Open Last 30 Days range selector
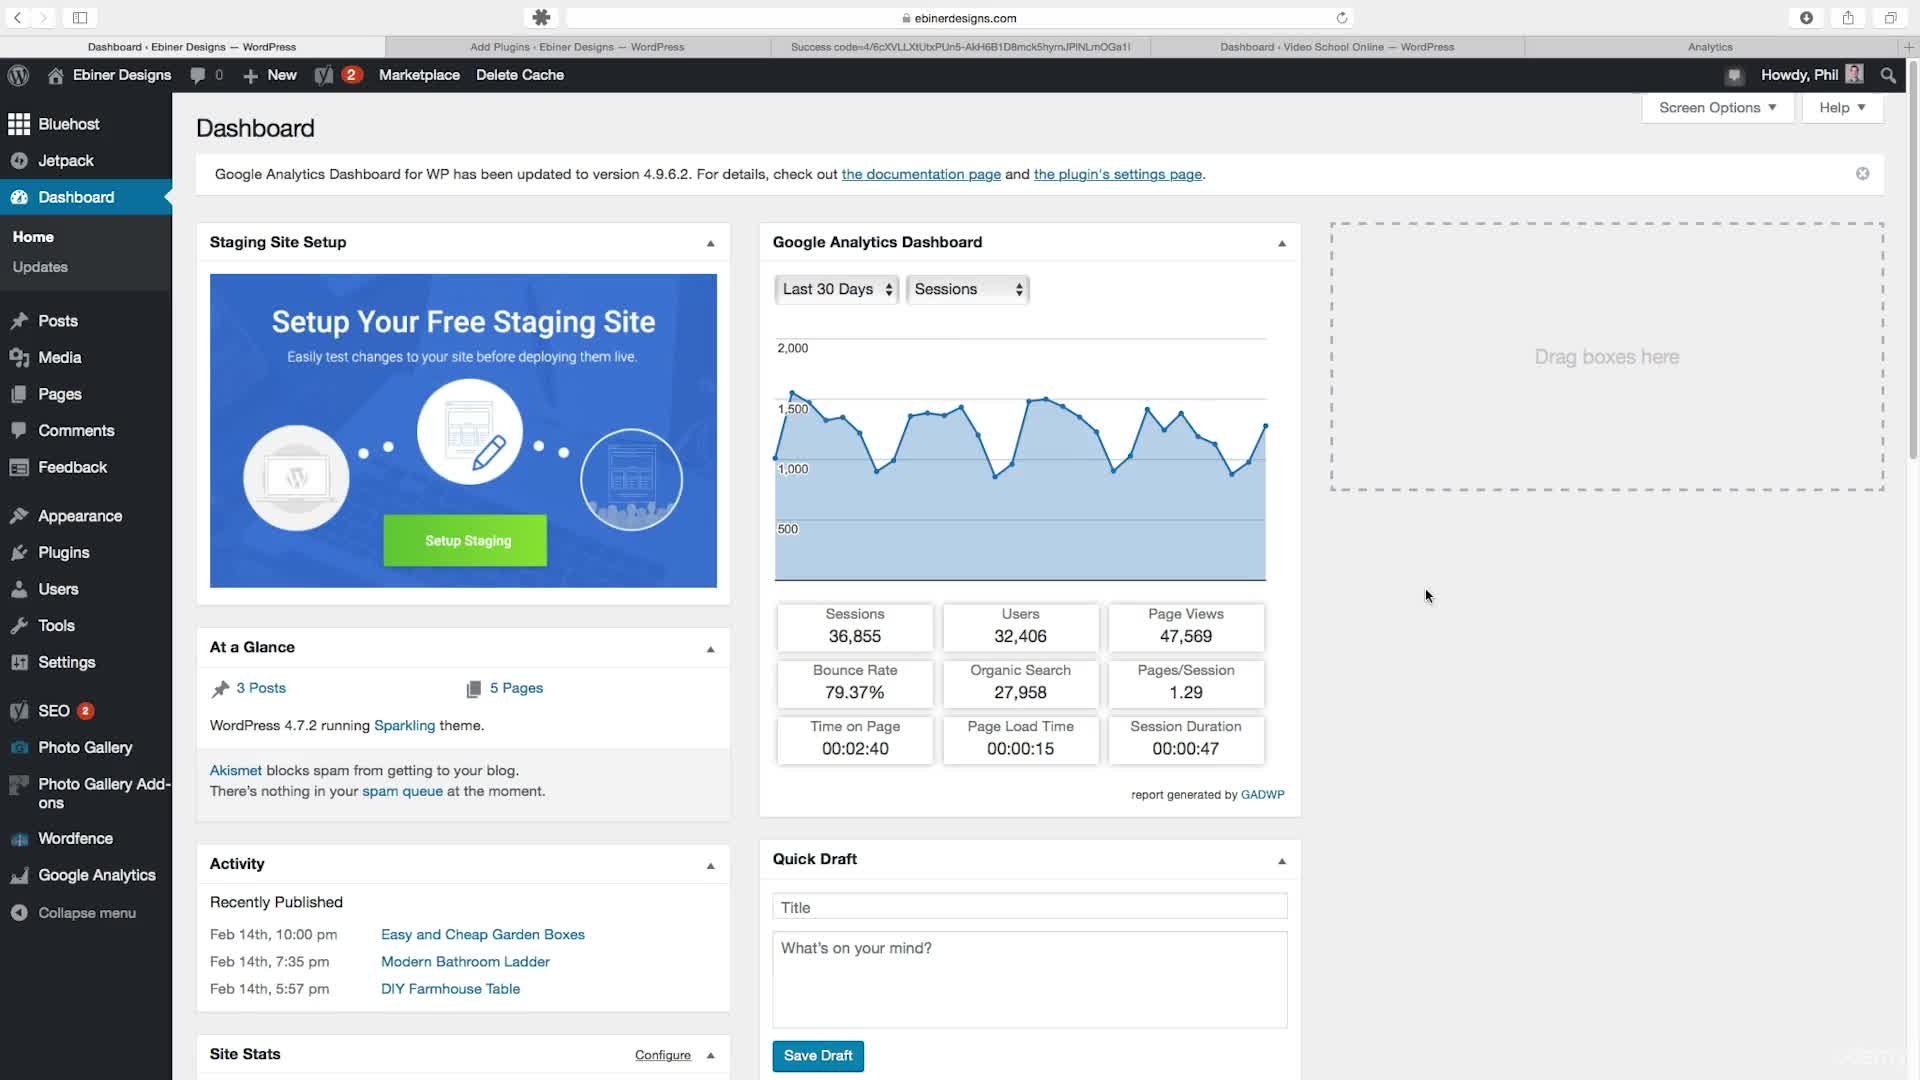 click(x=837, y=290)
